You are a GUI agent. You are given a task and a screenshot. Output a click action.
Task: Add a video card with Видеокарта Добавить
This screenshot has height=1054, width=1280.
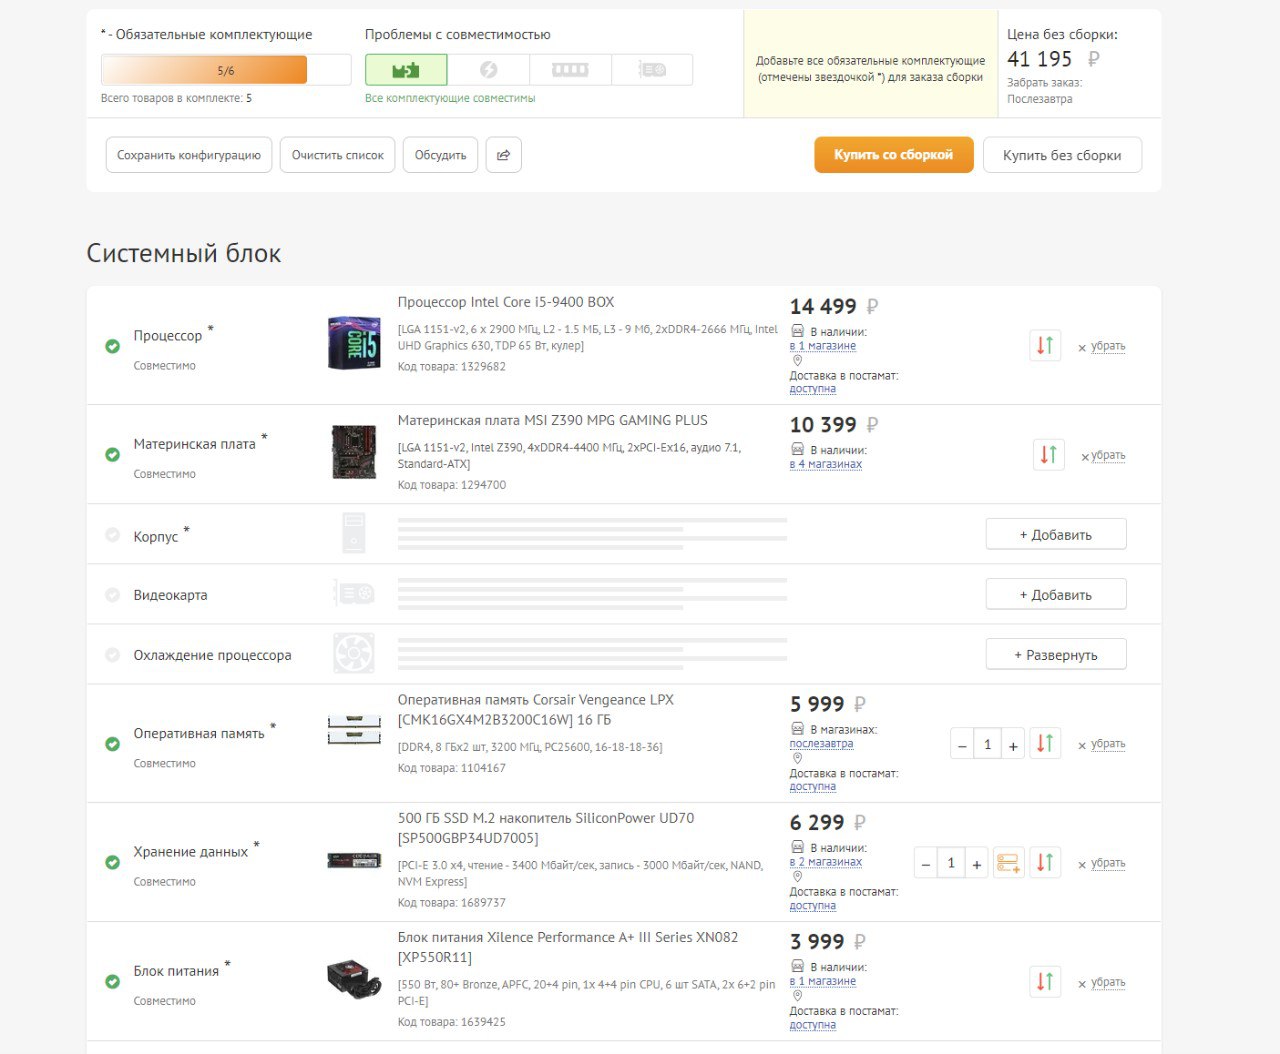point(1056,595)
